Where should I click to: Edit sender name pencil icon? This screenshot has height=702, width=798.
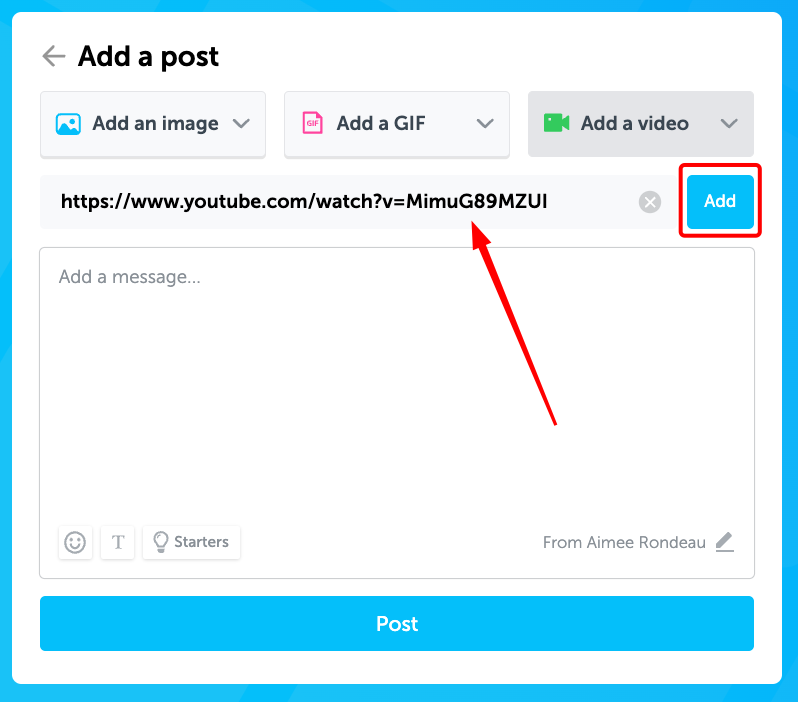(725, 542)
